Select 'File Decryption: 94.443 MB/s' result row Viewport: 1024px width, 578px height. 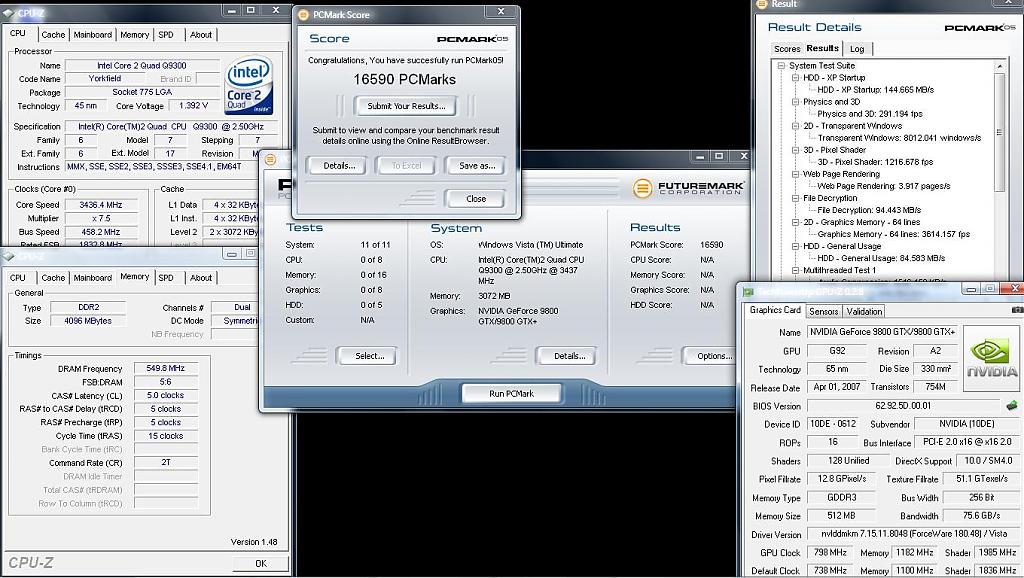click(x=869, y=210)
